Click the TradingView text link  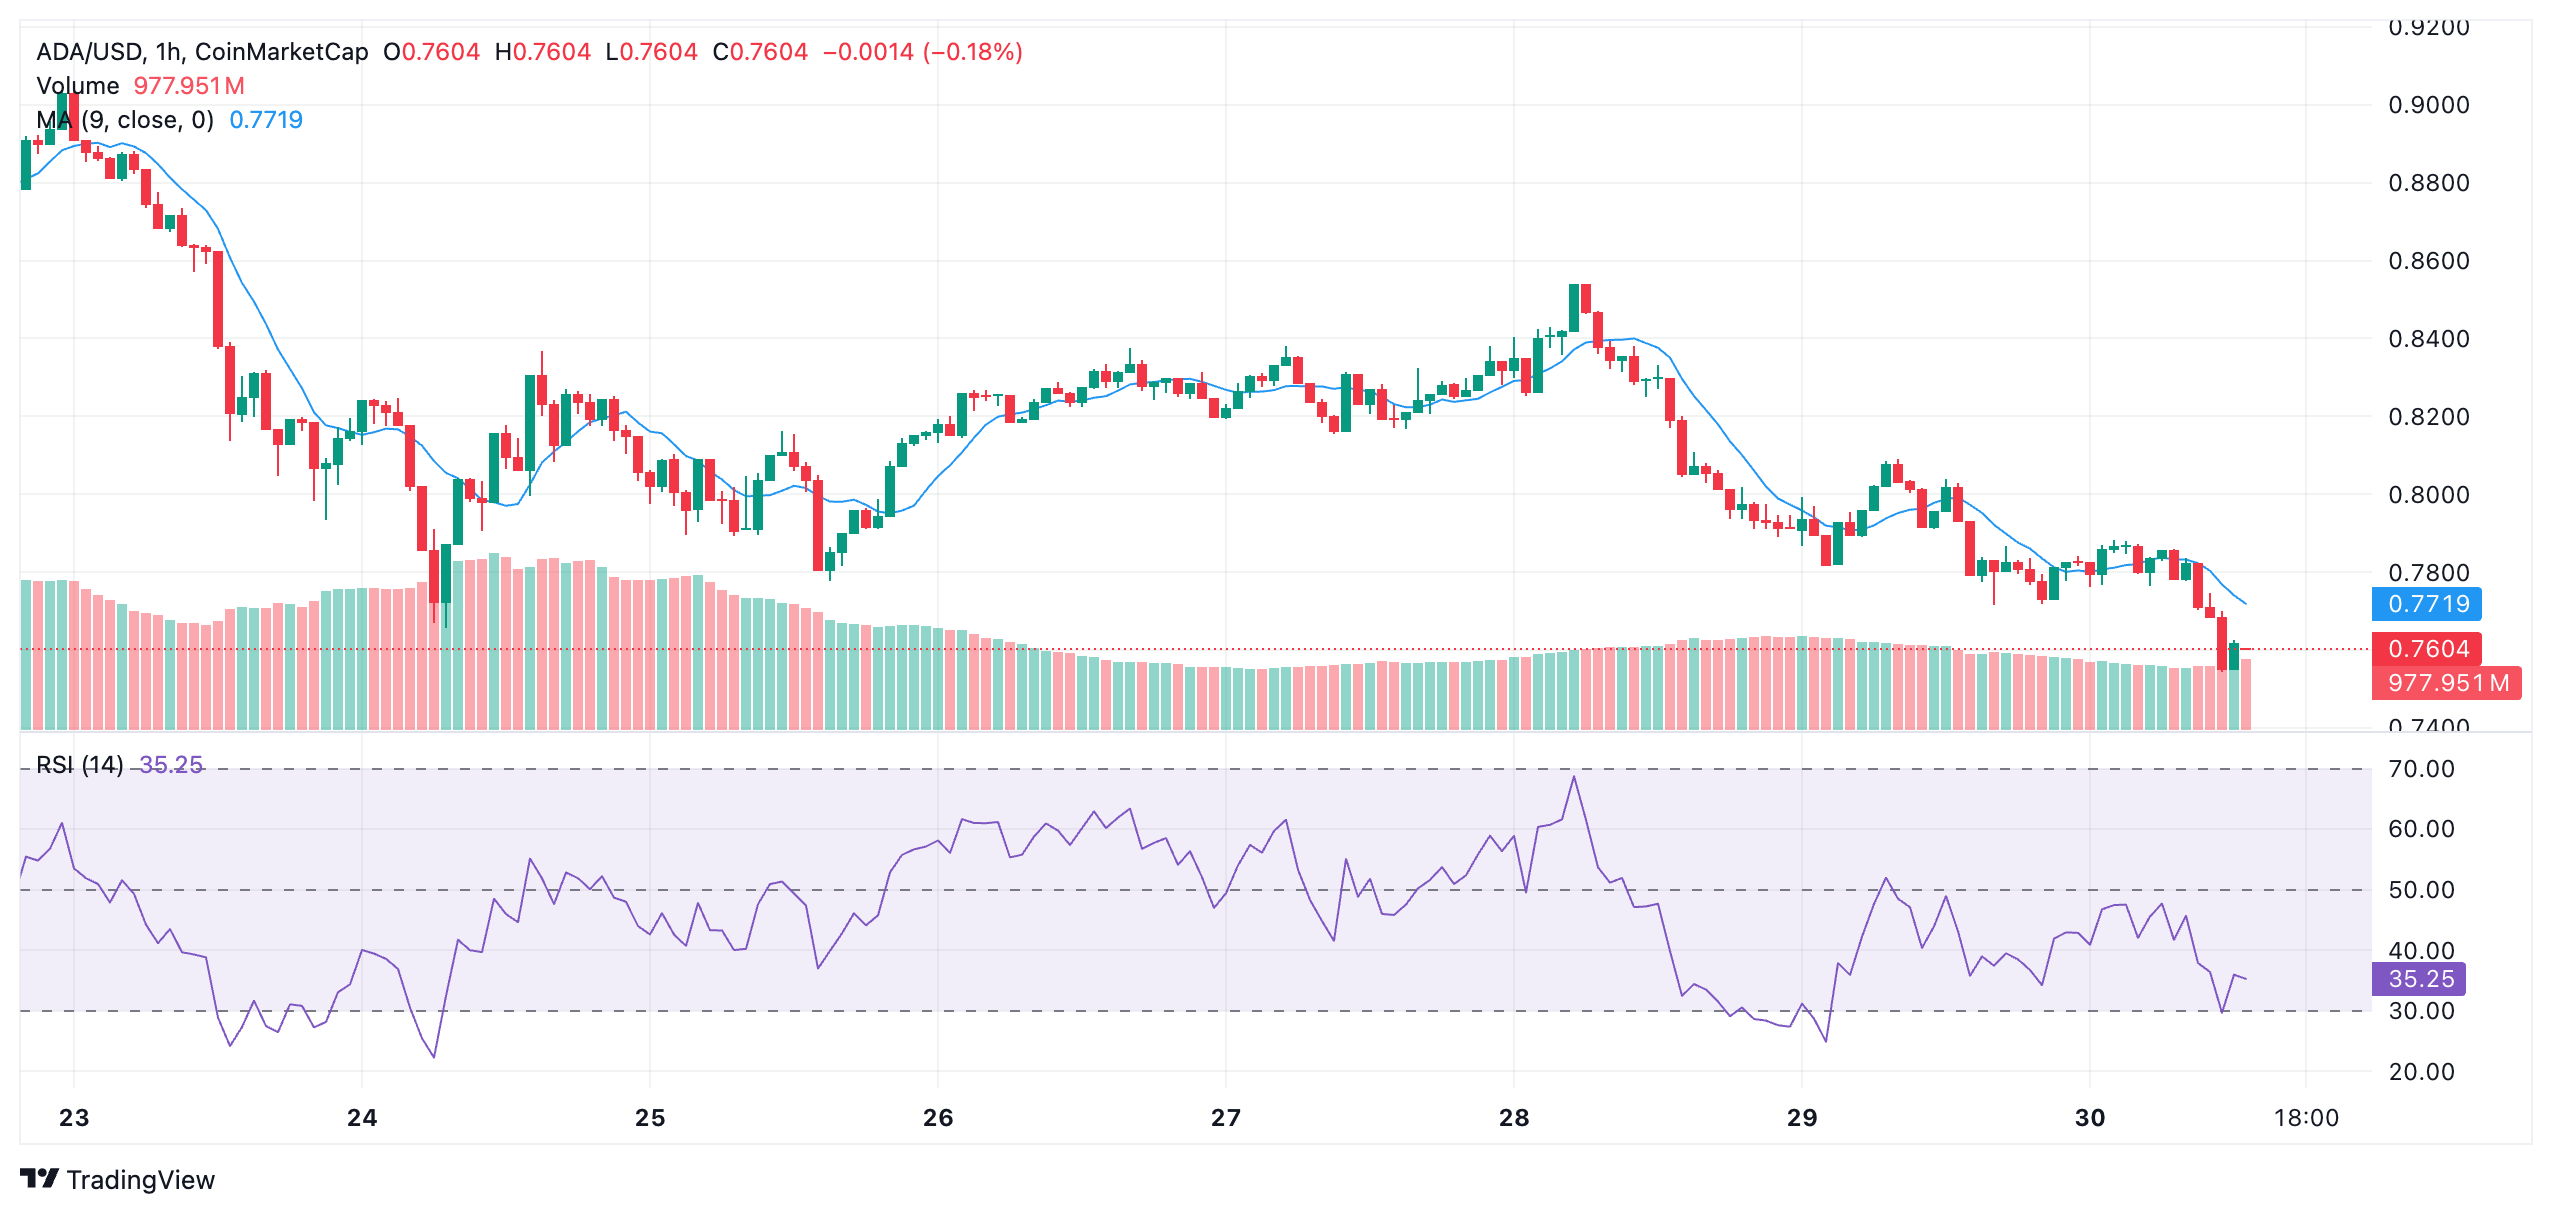coord(140,1180)
